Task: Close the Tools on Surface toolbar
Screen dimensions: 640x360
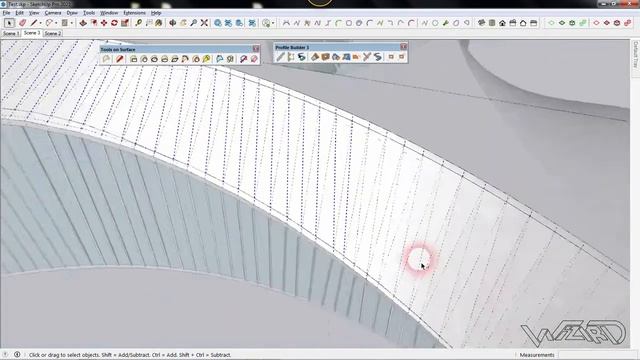Action: tap(256, 49)
